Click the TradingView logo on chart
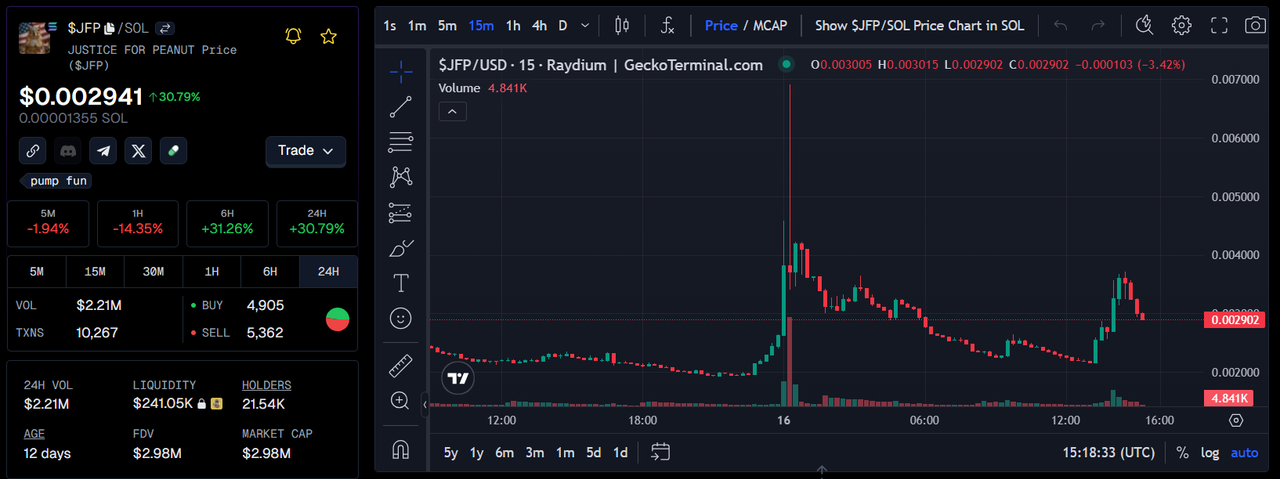This screenshot has width=1280, height=479. coord(459,378)
